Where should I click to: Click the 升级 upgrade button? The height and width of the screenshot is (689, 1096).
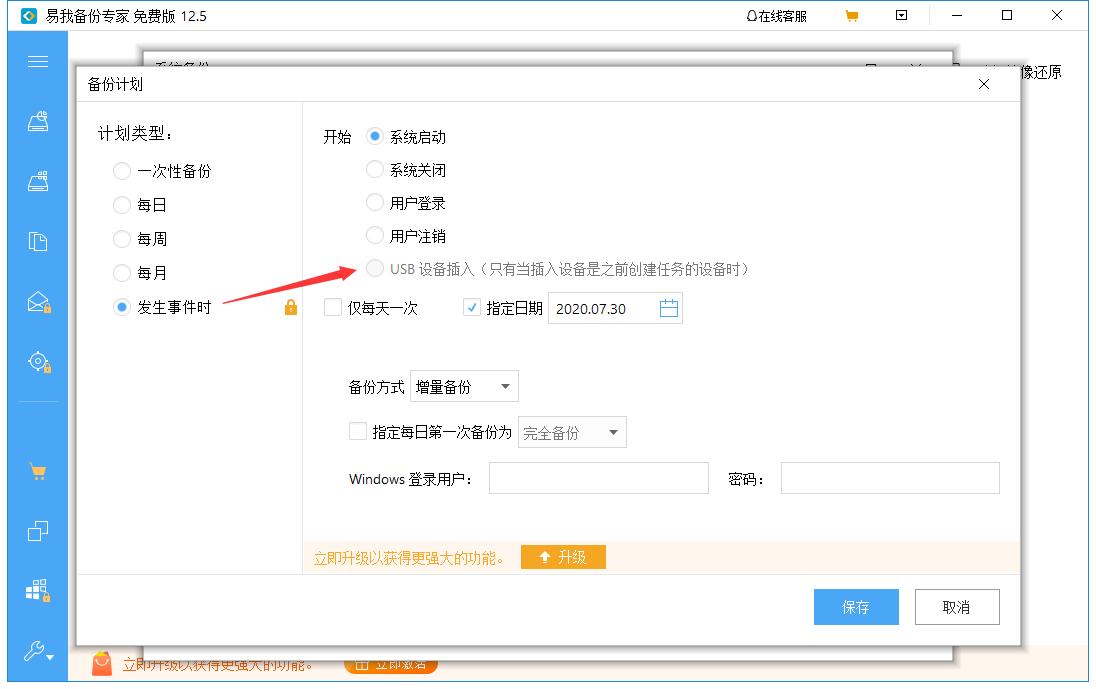(563, 557)
